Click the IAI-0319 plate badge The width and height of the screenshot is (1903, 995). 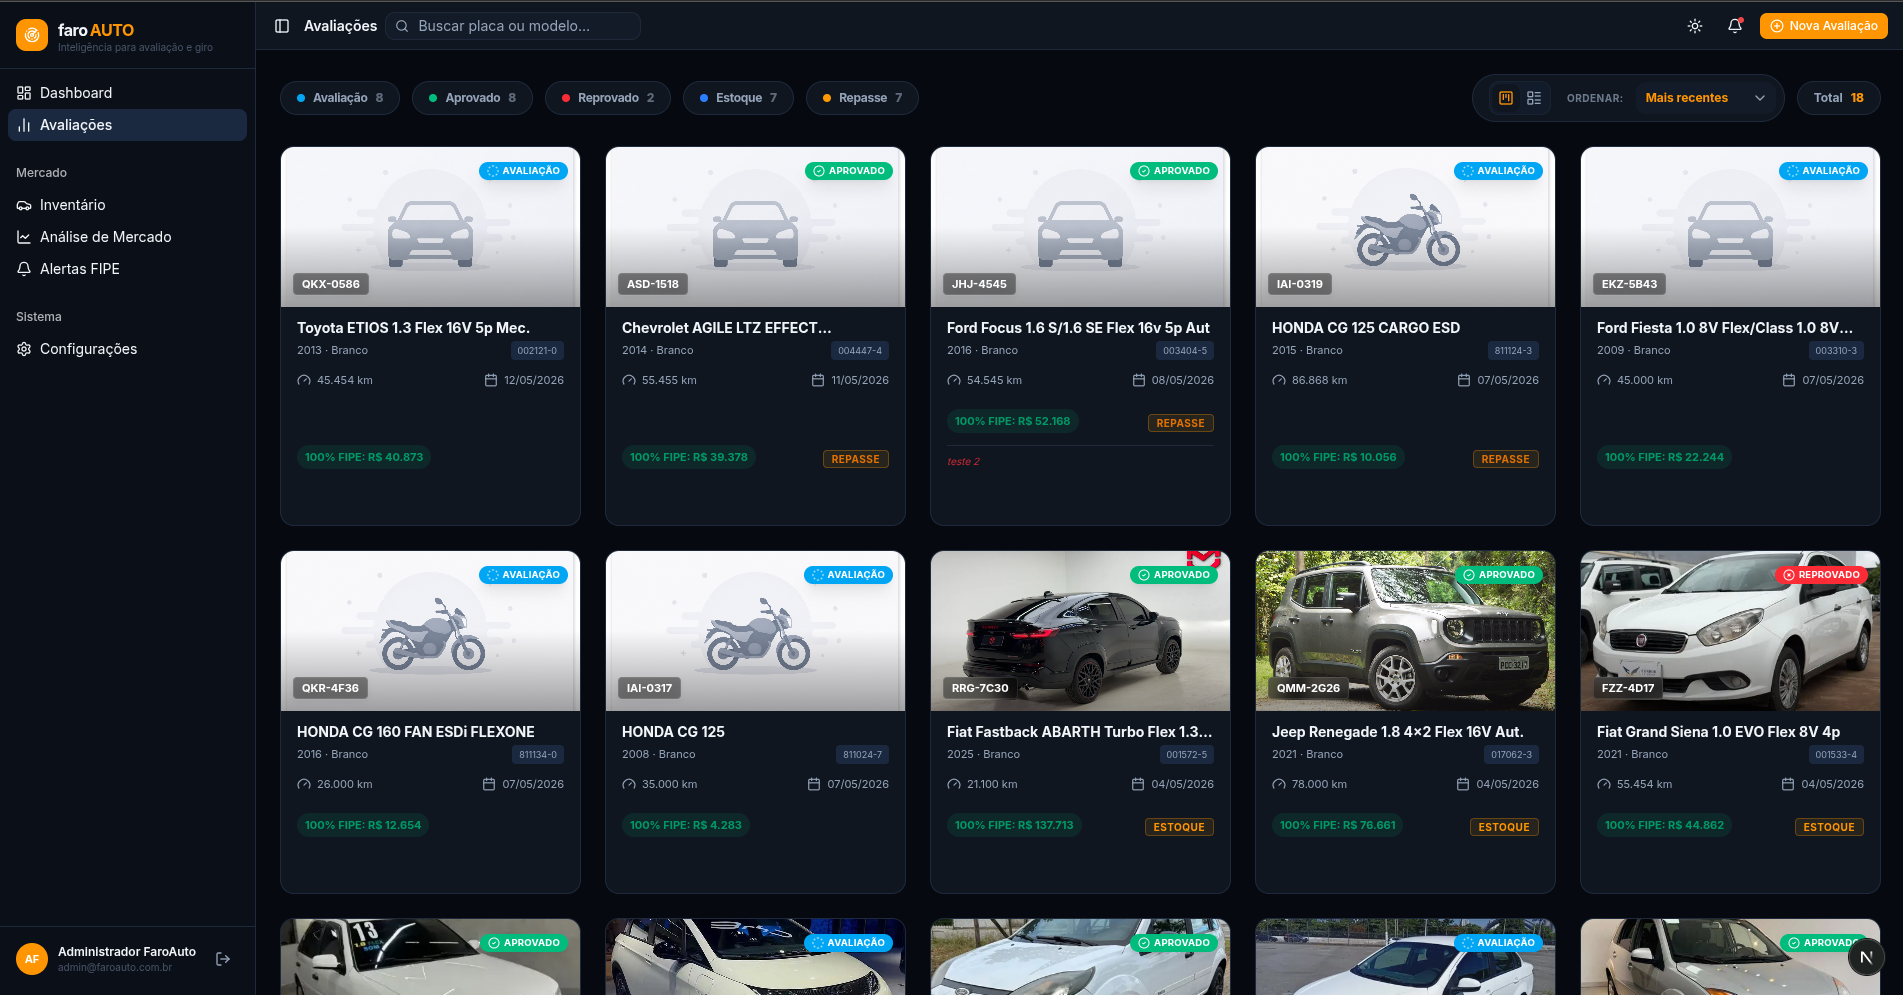1300,284
